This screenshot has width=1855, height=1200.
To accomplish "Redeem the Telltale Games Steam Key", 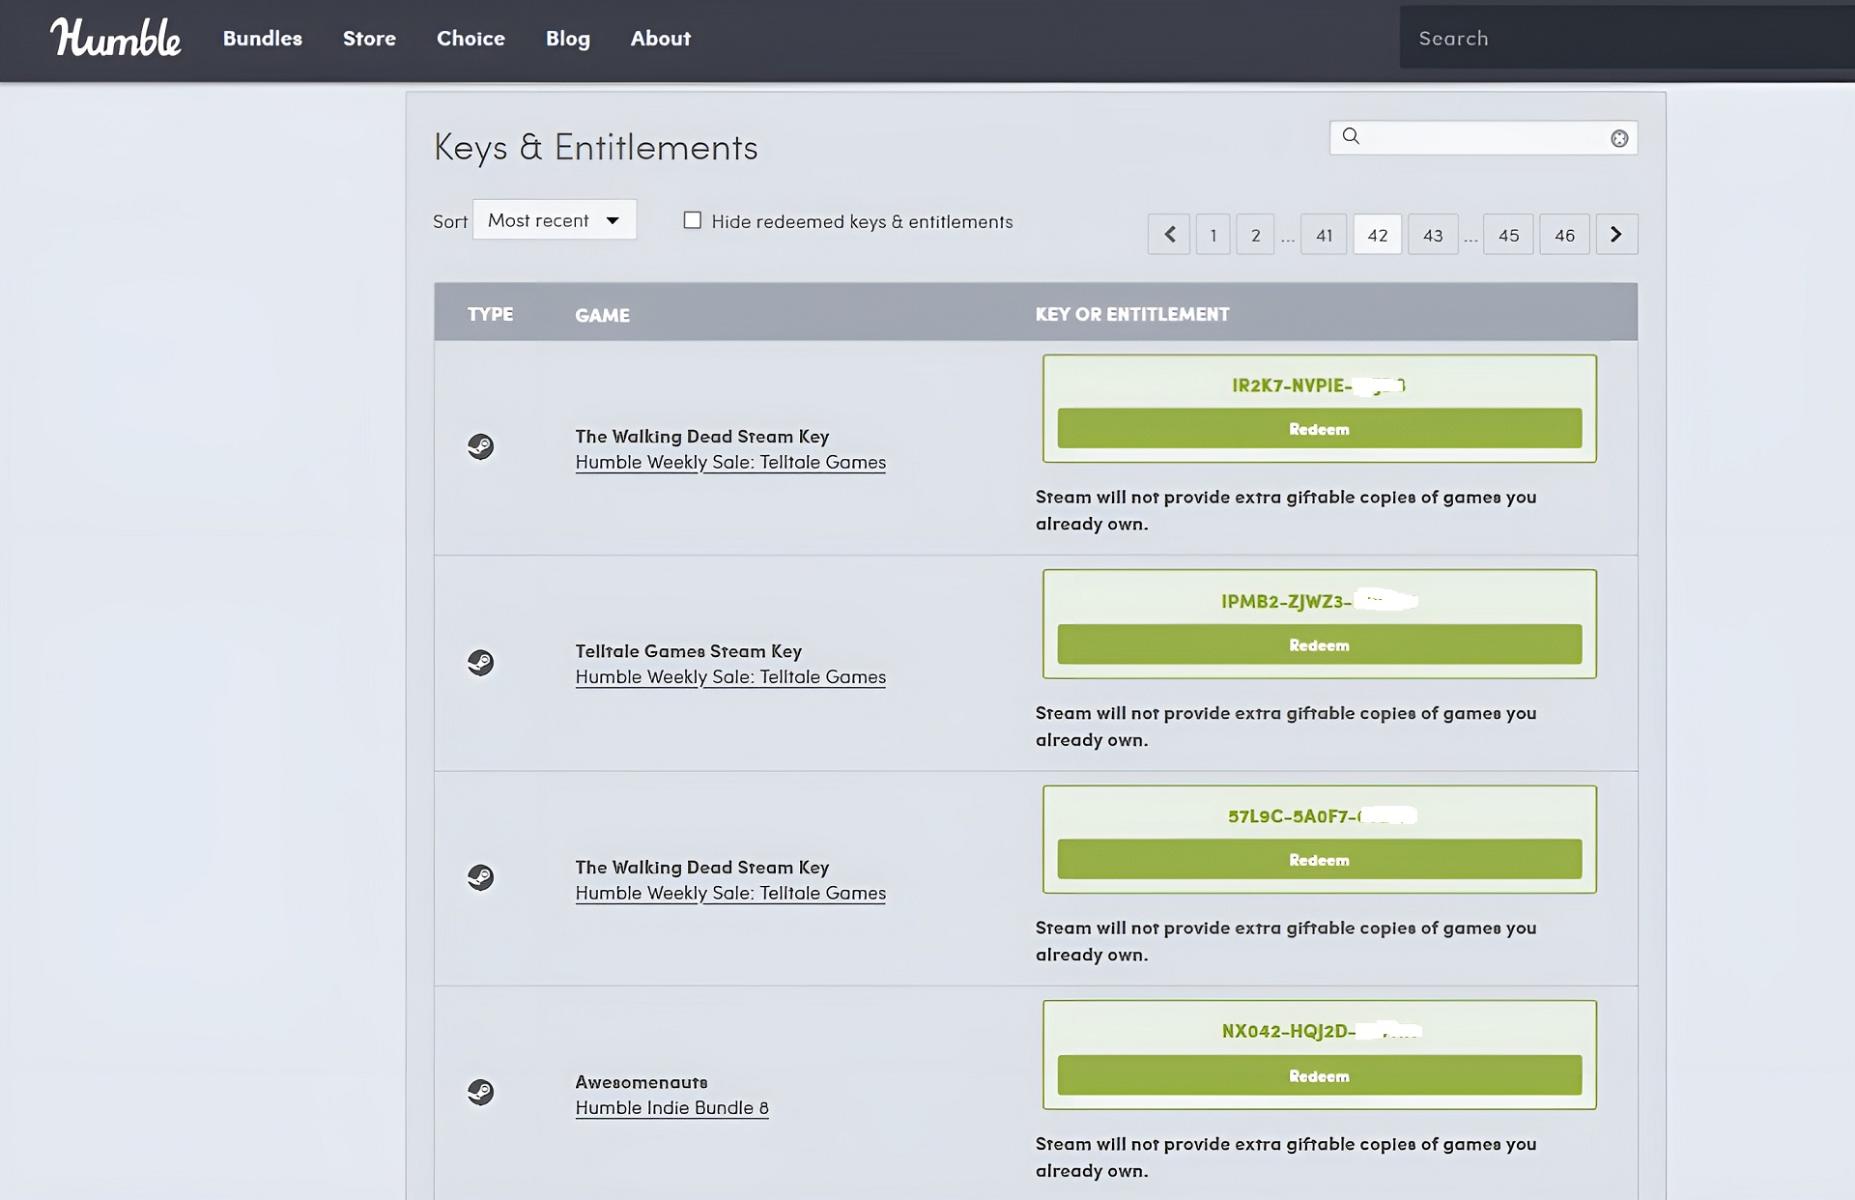I will [1319, 645].
